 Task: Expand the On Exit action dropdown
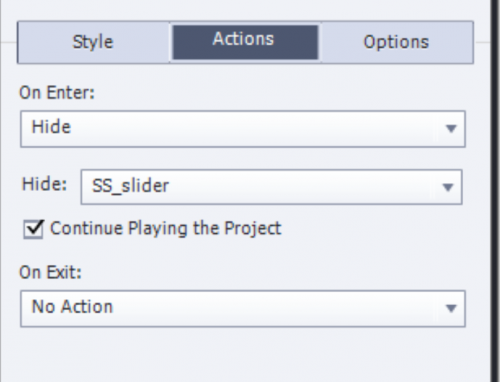point(243,309)
